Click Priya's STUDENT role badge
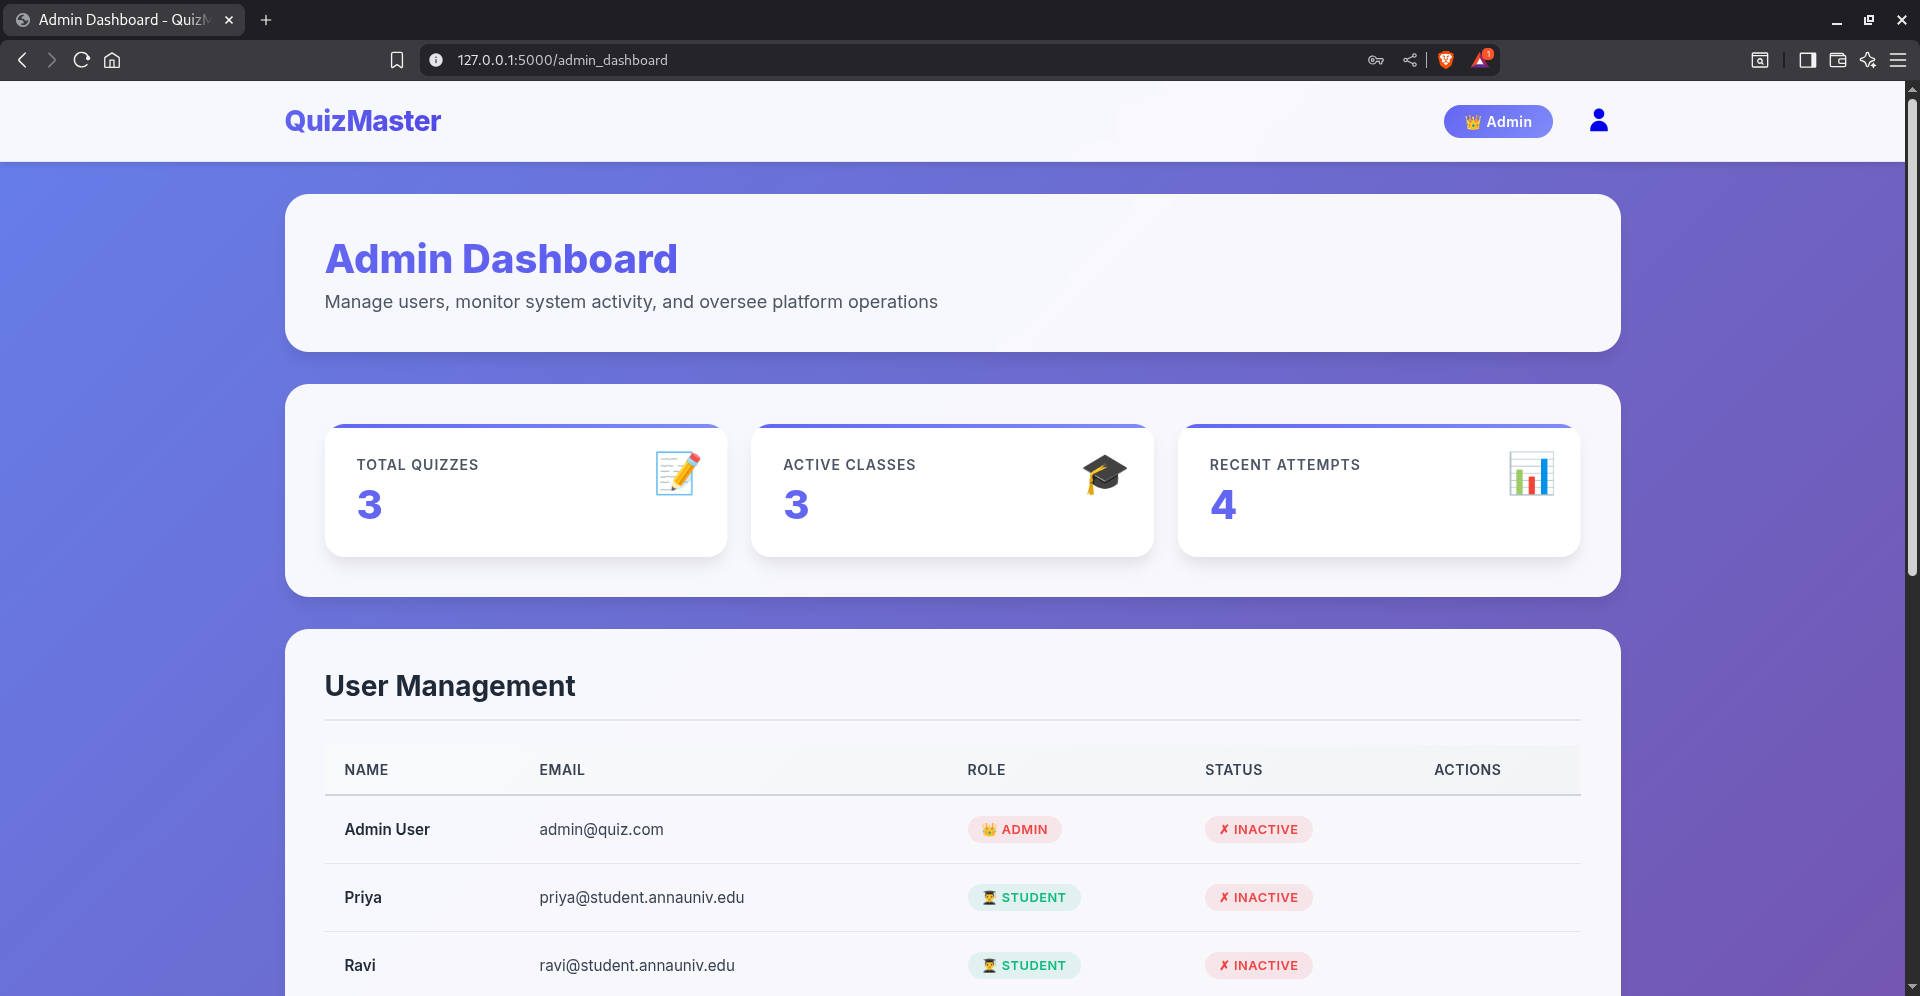This screenshot has width=1920, height=996. click(x=1024, y=898)
